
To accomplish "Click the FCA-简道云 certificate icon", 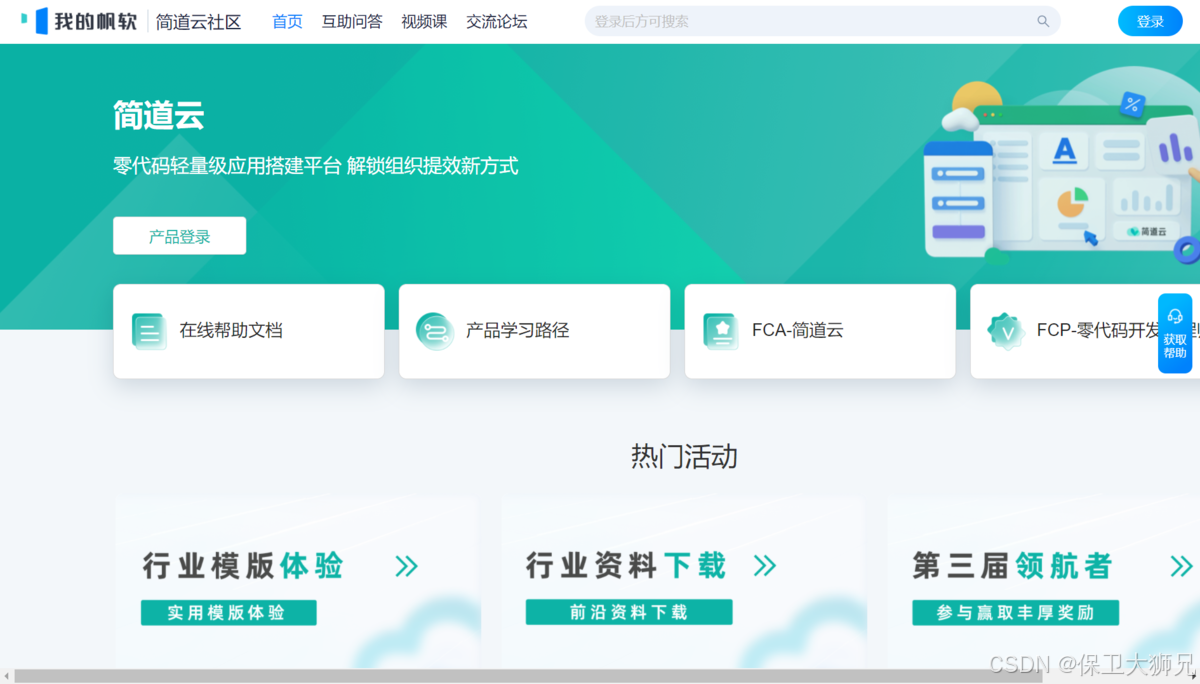I will [721, 331].
